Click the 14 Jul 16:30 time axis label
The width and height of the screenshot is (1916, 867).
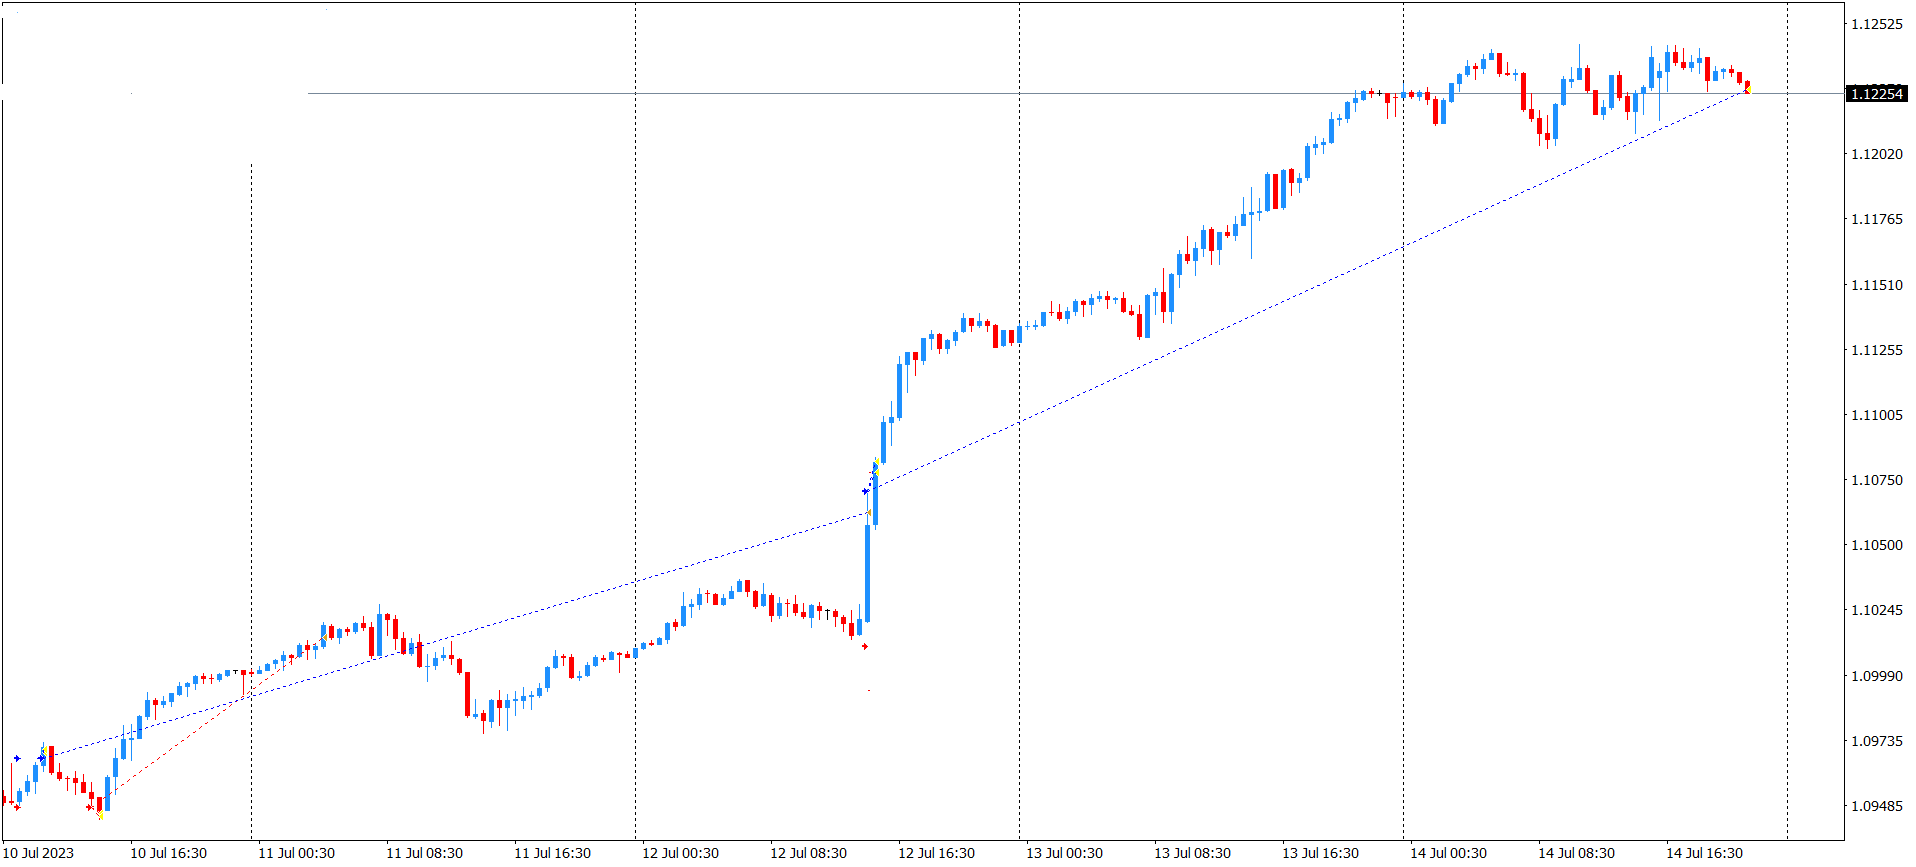pyautogui.click(x=1704, y=853)
